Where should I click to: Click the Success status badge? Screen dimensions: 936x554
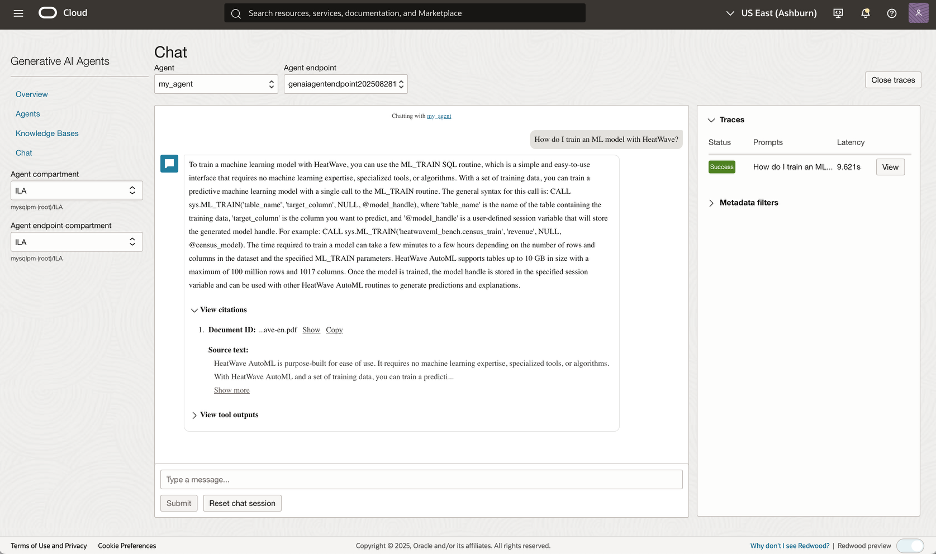(722, 167)
